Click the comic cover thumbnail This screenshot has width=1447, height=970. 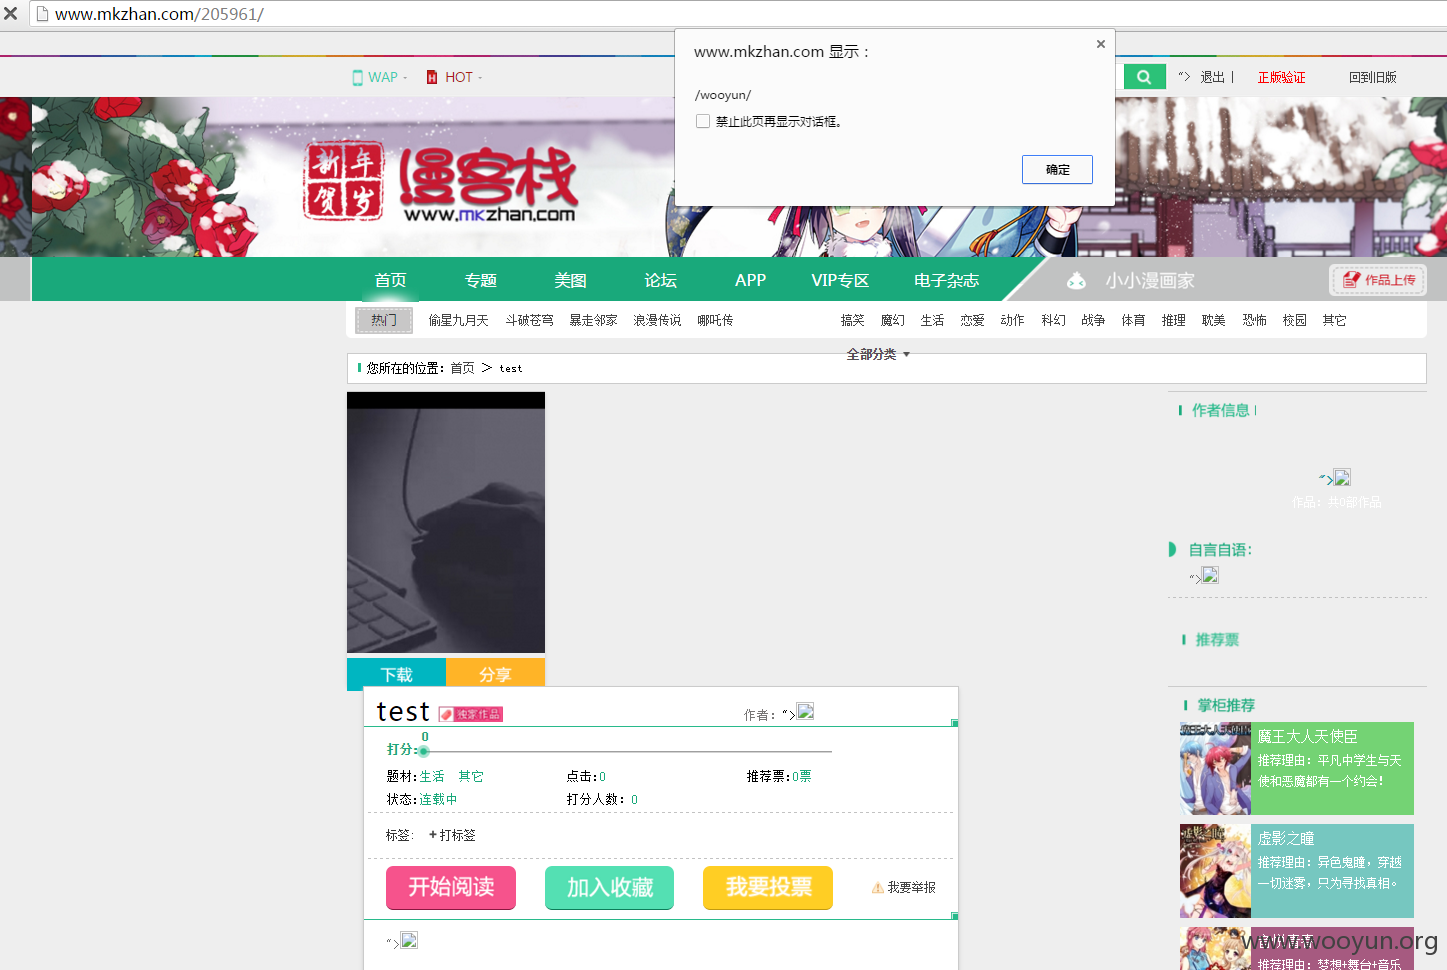[446, 522]
